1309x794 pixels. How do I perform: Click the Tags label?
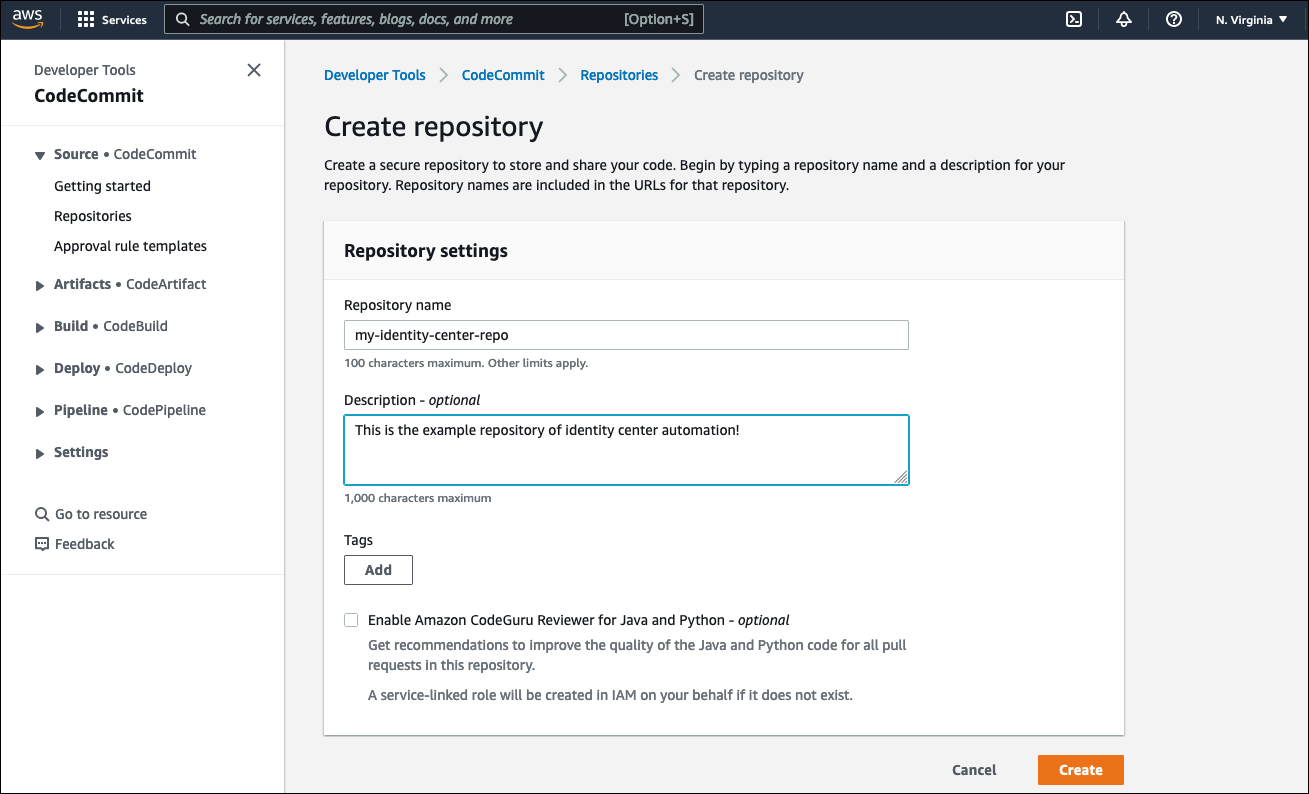358,540
